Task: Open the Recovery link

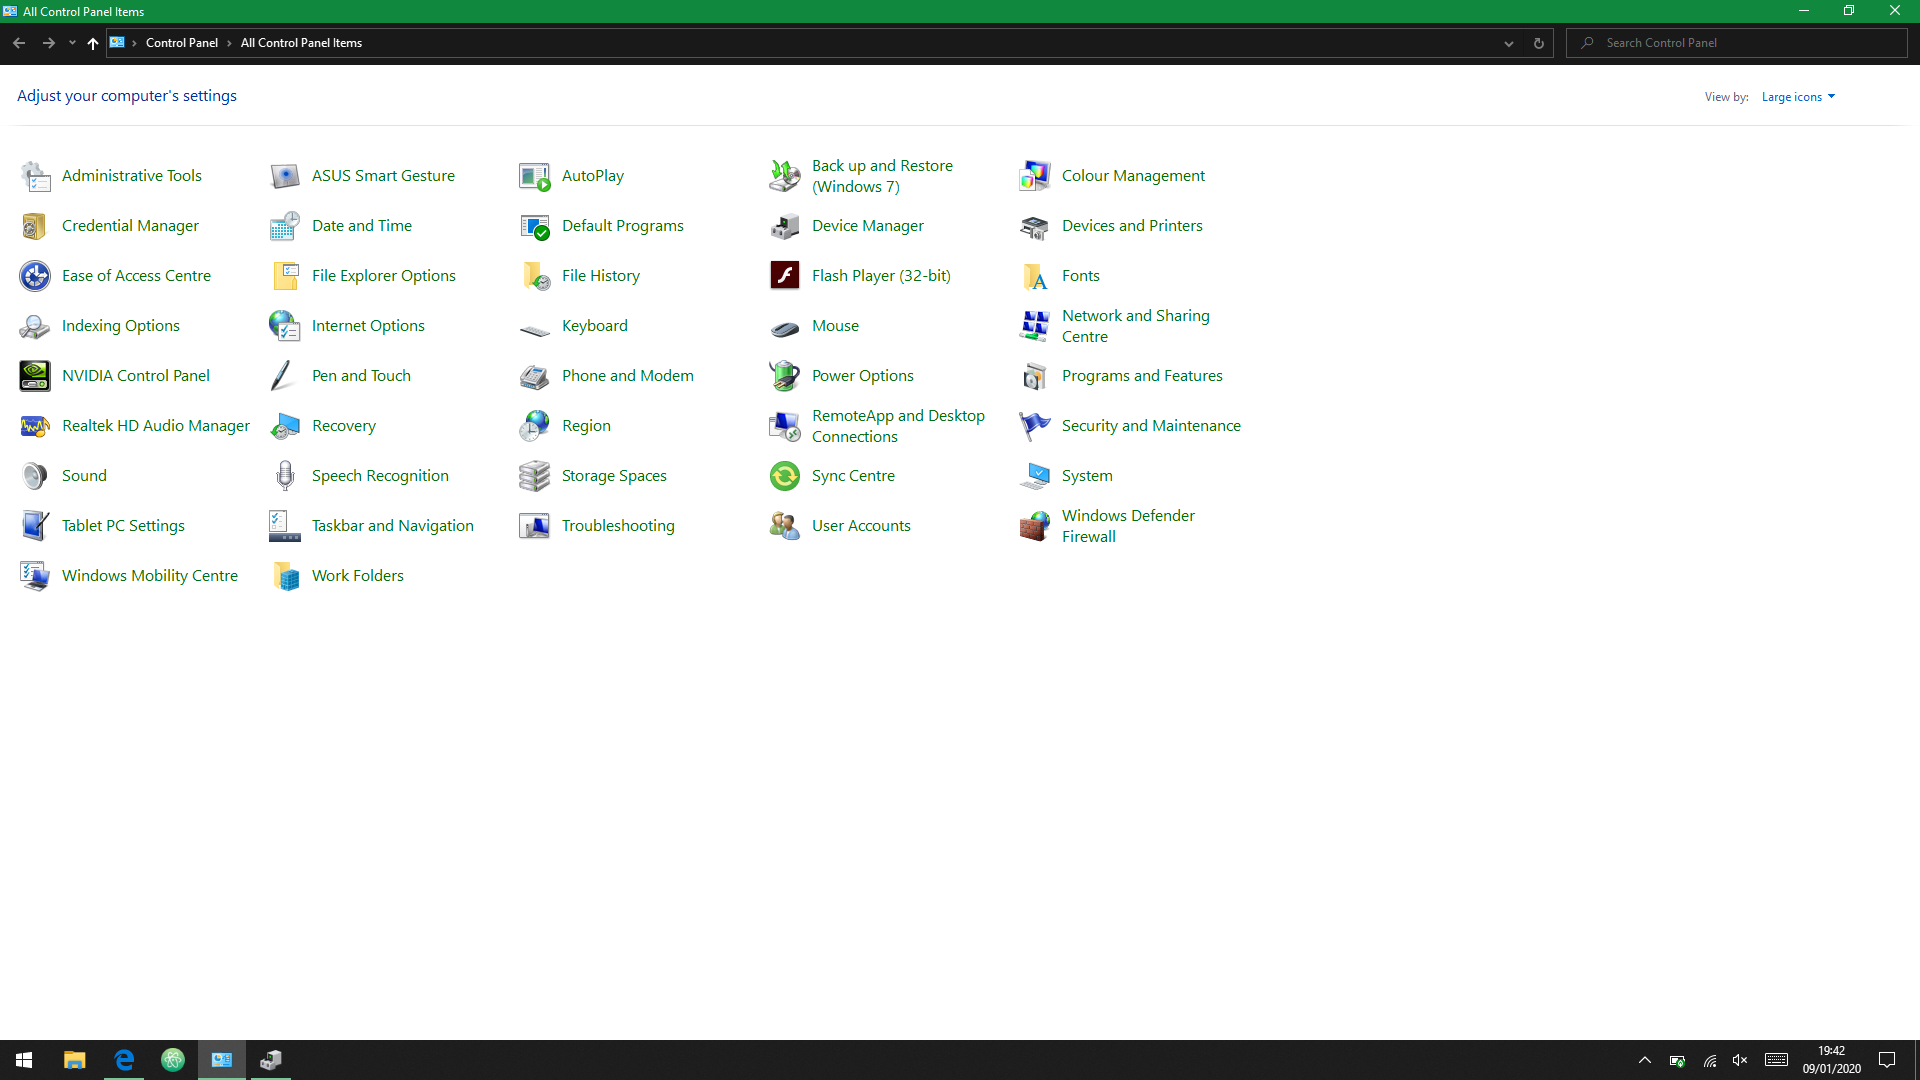Action: pyautogui.click(x=344, y=426)
